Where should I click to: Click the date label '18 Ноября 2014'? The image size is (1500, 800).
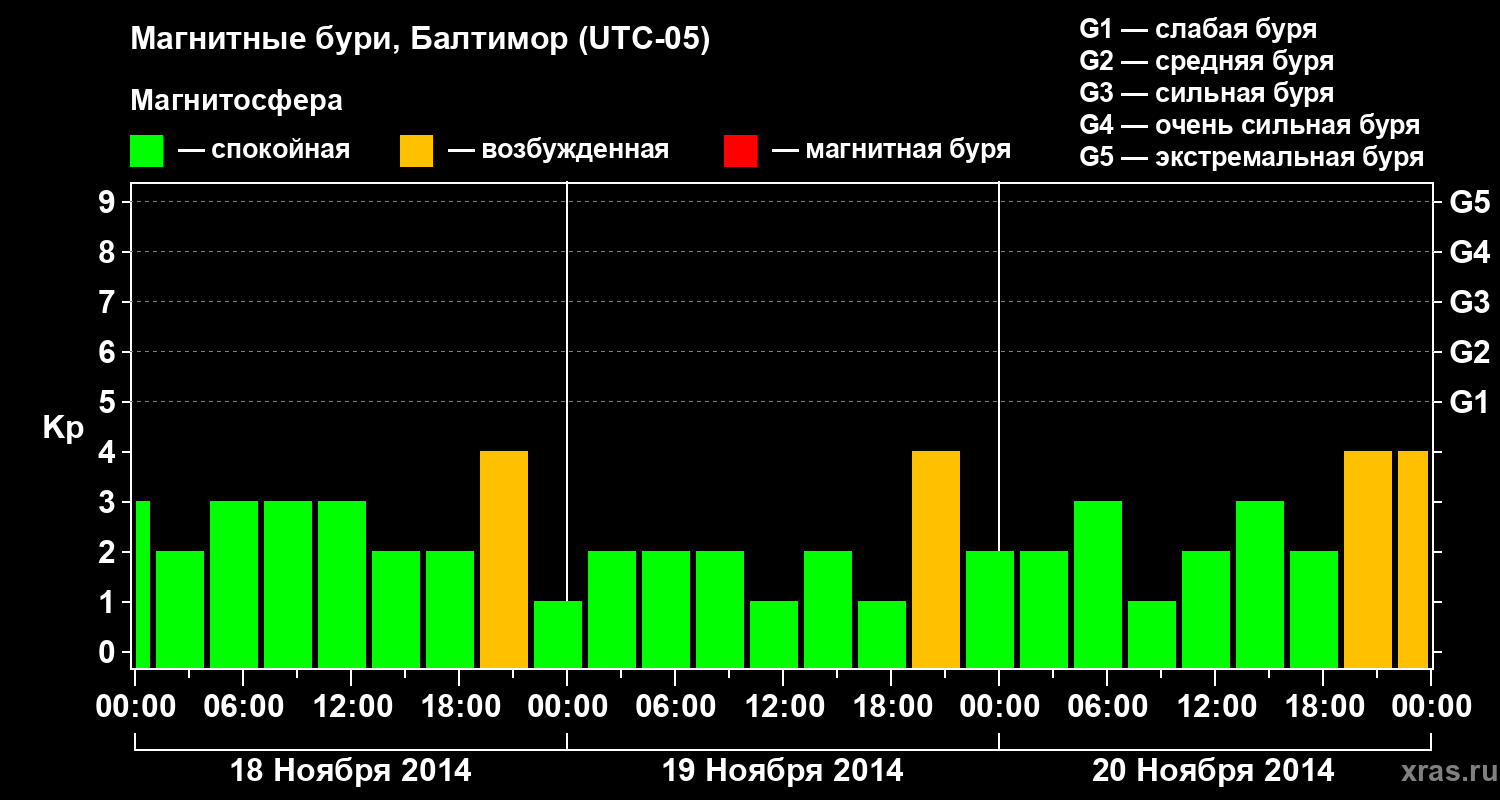click(351, 771)
